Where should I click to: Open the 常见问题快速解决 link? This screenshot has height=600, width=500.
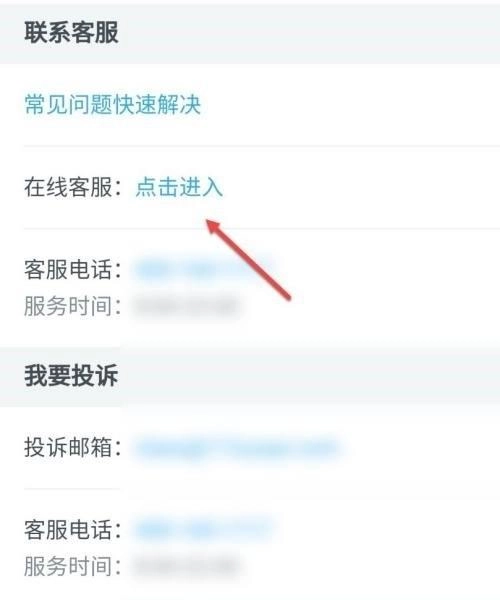[112, 104]
